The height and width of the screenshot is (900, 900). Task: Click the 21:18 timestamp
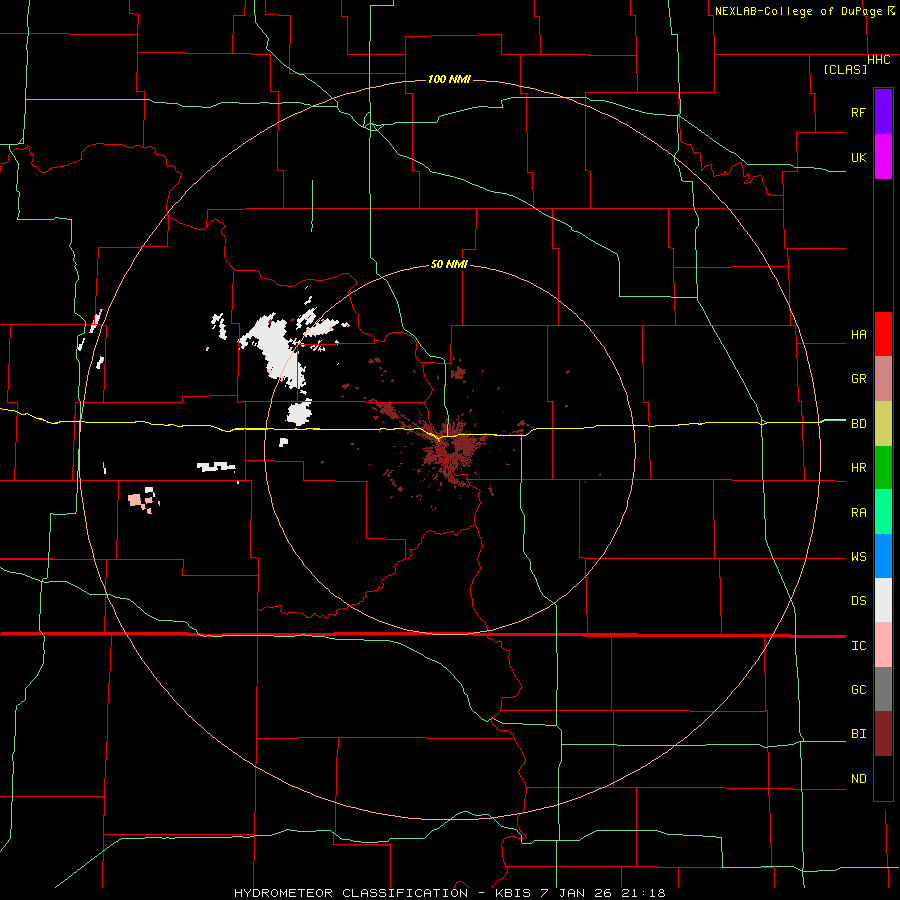coord(642,893)
